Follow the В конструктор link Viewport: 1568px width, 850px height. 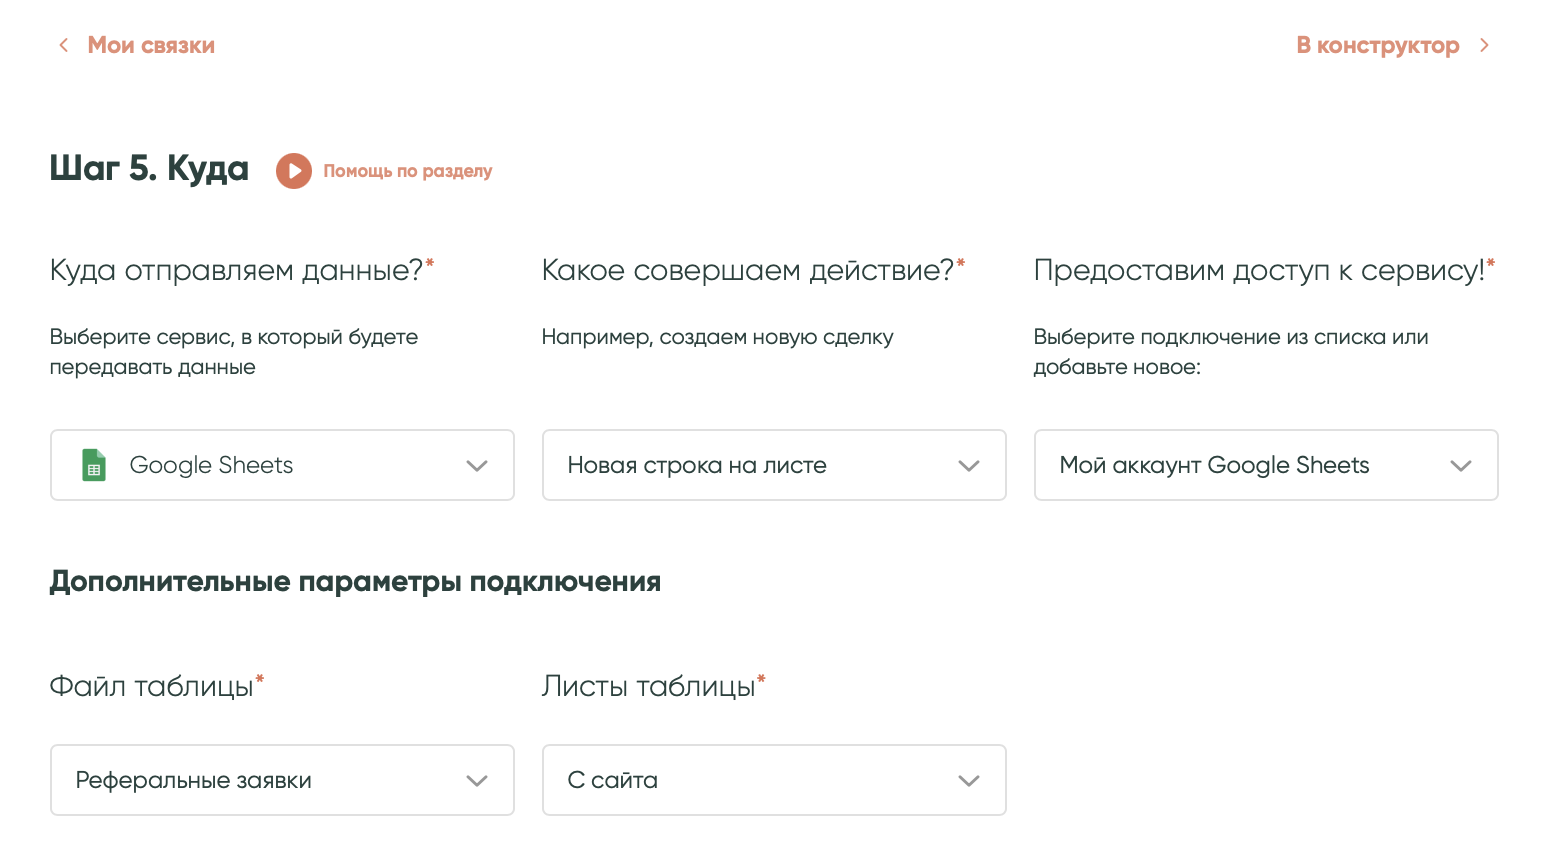coord(1377,45)
